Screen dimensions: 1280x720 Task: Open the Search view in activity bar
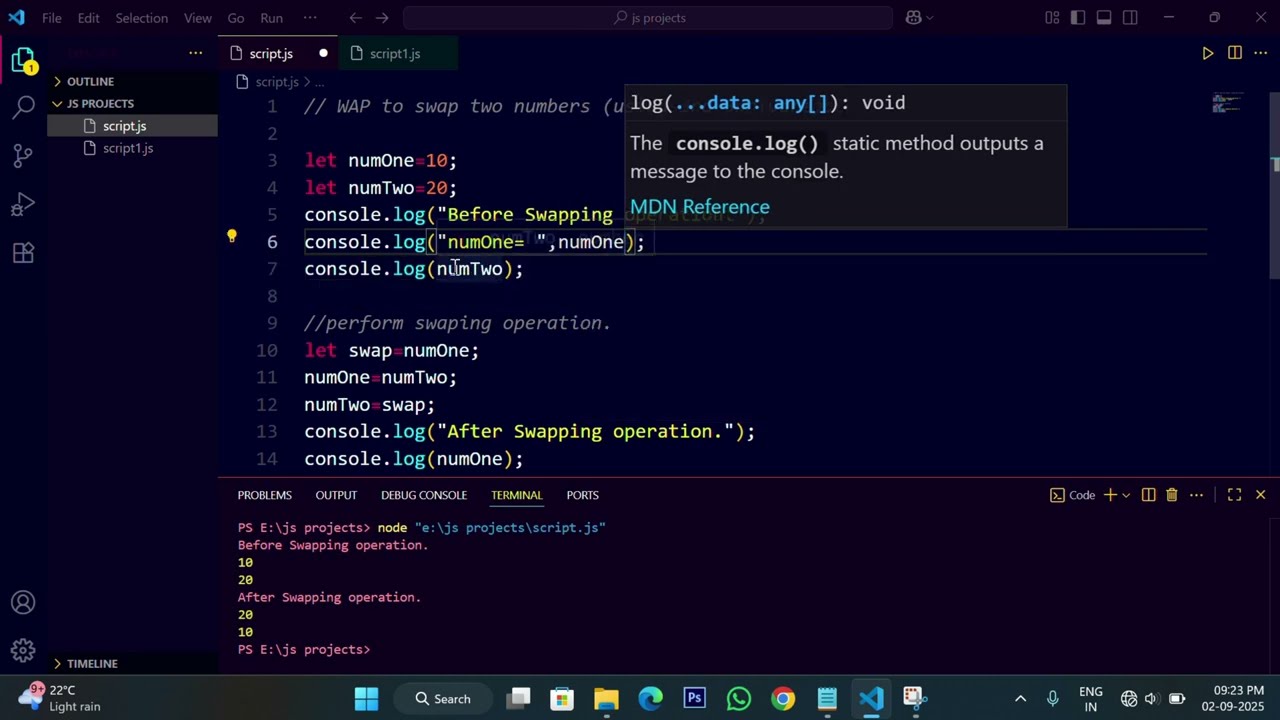click(23, 106)
